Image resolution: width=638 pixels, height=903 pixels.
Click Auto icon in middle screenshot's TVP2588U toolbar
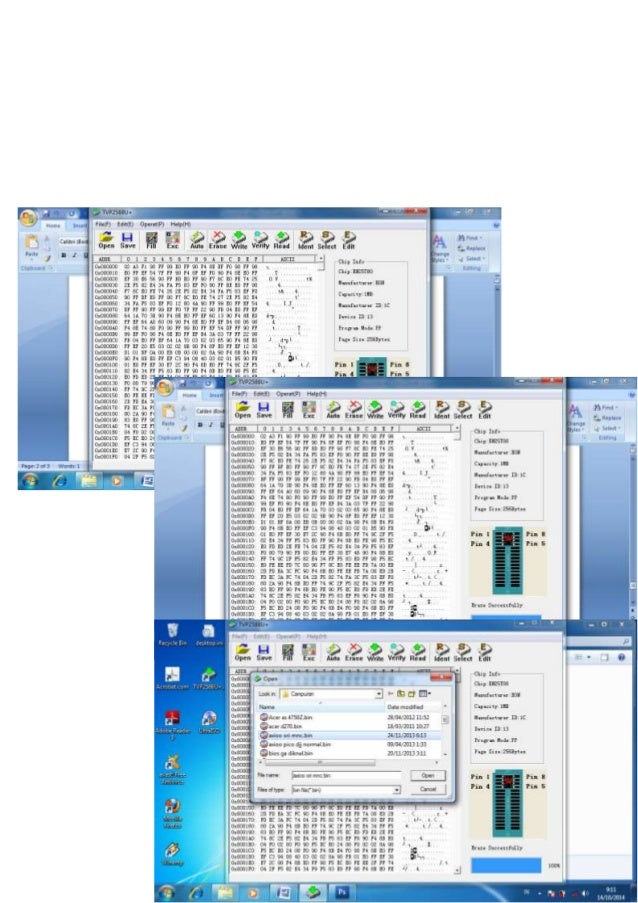pyautogui.click(x=333, y=409)
